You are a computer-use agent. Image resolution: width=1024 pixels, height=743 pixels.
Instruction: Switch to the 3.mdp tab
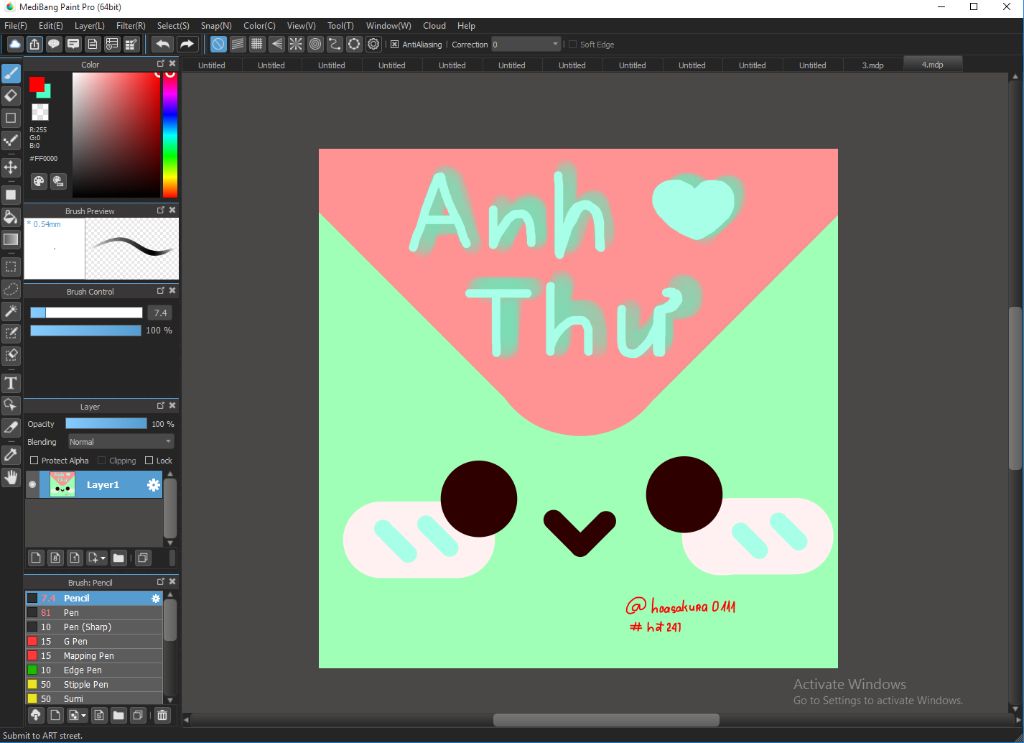872,65
